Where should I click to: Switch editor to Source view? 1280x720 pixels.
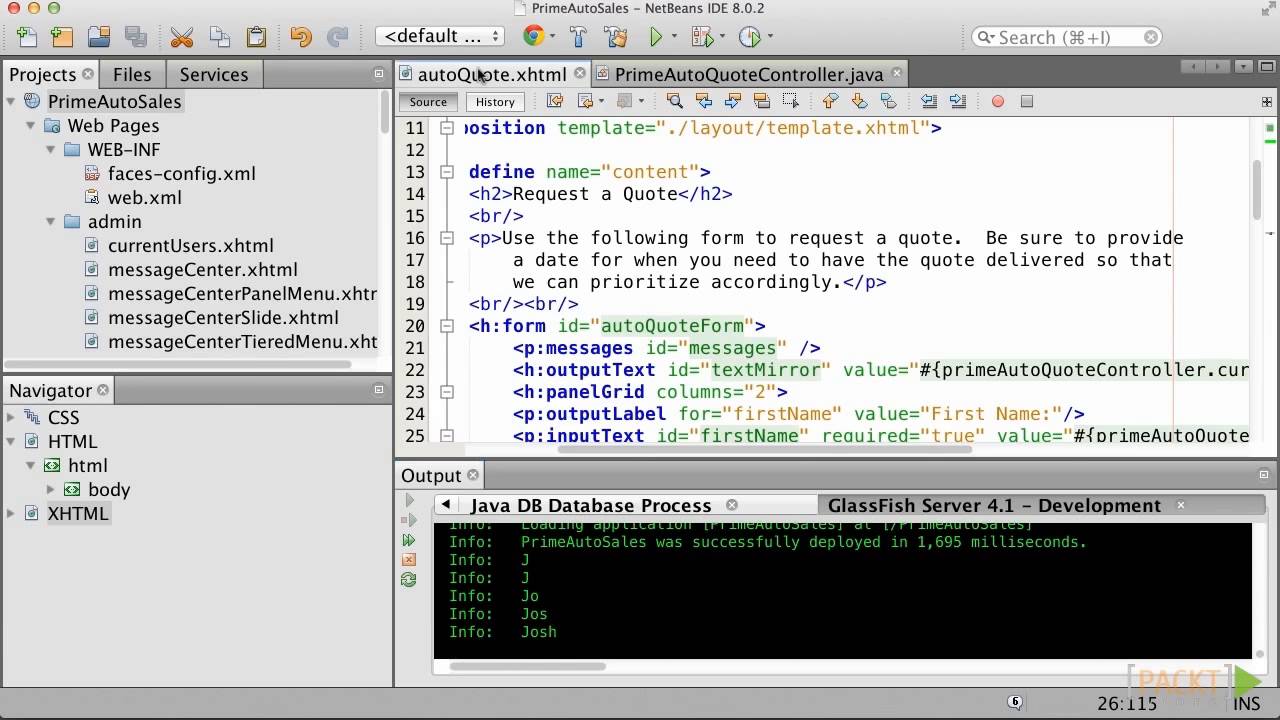pos(428,101)
